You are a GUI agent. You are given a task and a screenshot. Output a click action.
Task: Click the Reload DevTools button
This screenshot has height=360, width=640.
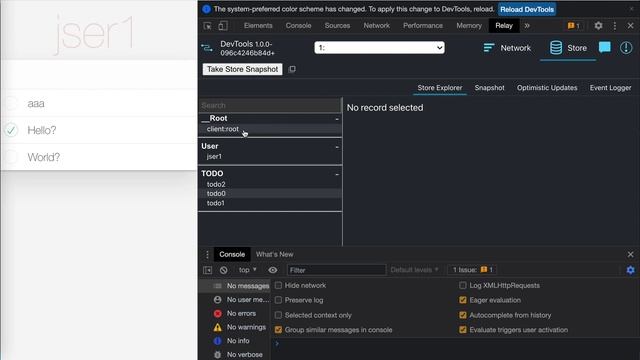527,9
